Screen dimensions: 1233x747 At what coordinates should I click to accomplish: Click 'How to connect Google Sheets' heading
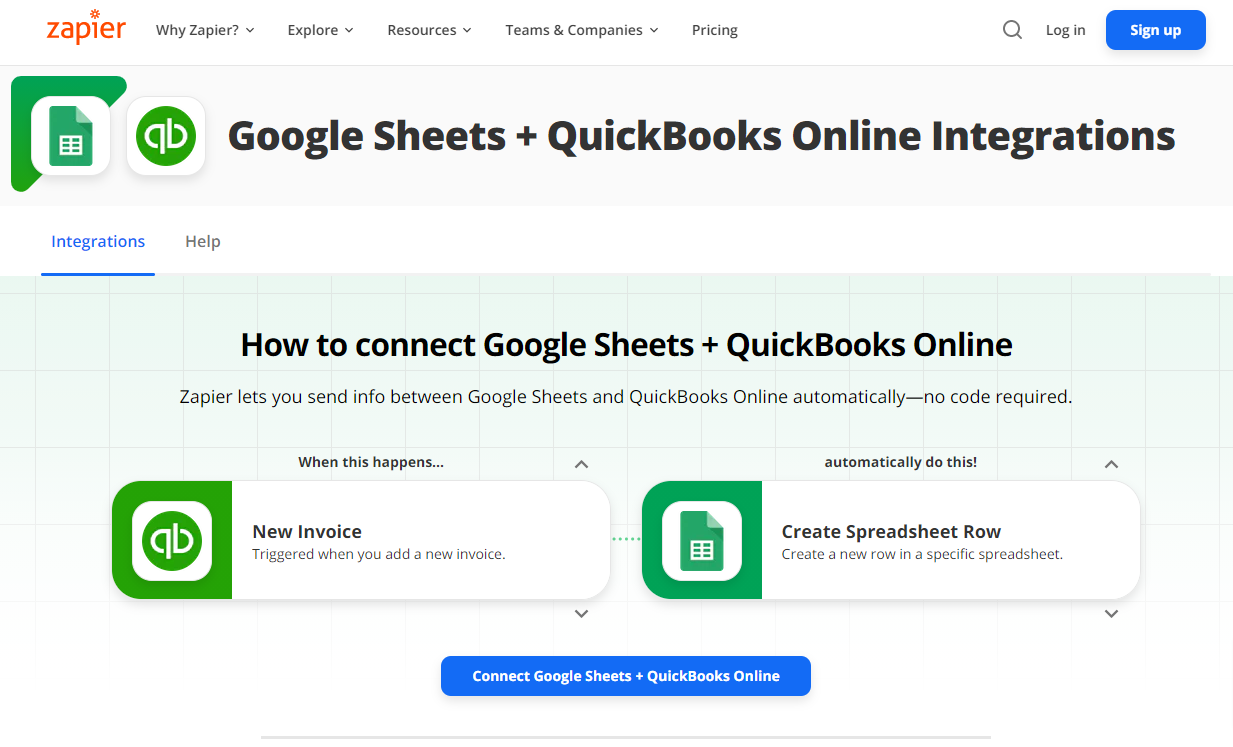pyautogui.click(x=626, y=345)
